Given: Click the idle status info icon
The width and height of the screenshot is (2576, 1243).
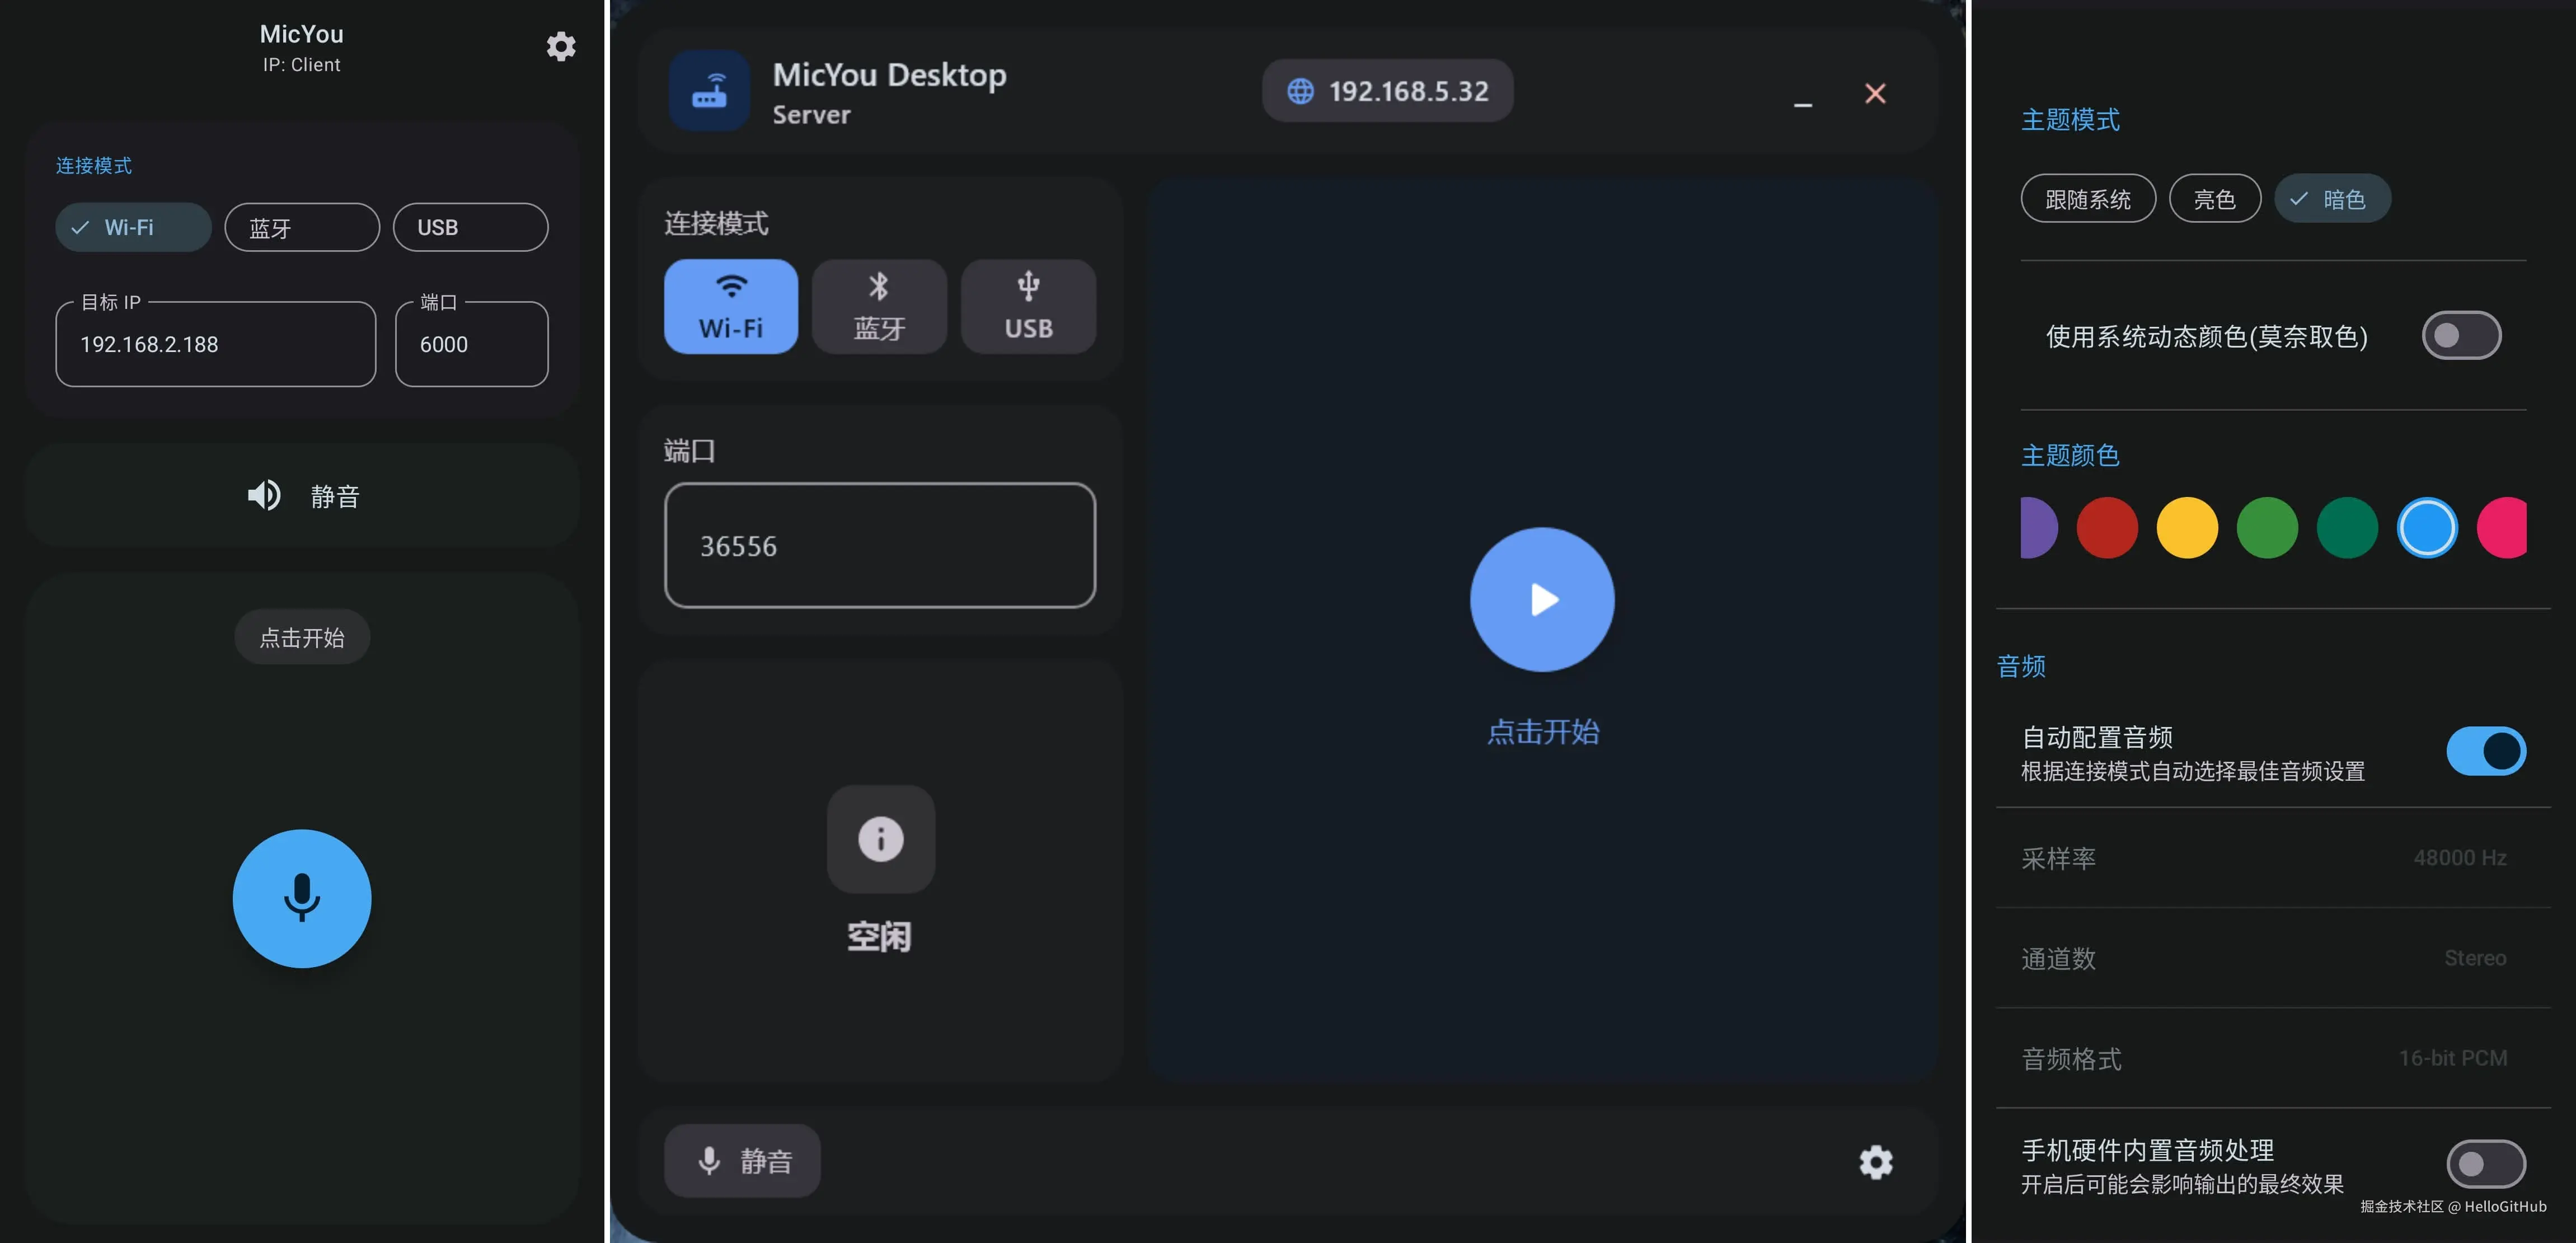Looking at the screenshot, I should coord(880,838).
